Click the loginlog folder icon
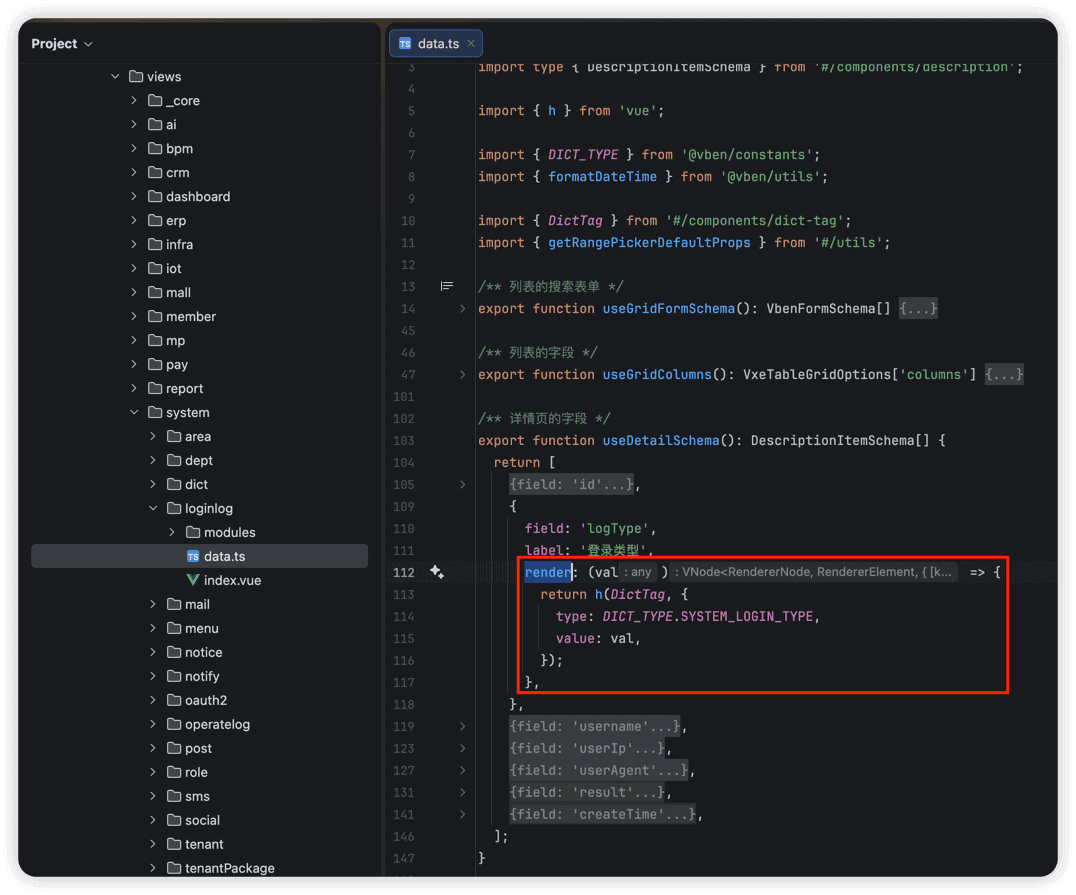 (x=174, y=509)
